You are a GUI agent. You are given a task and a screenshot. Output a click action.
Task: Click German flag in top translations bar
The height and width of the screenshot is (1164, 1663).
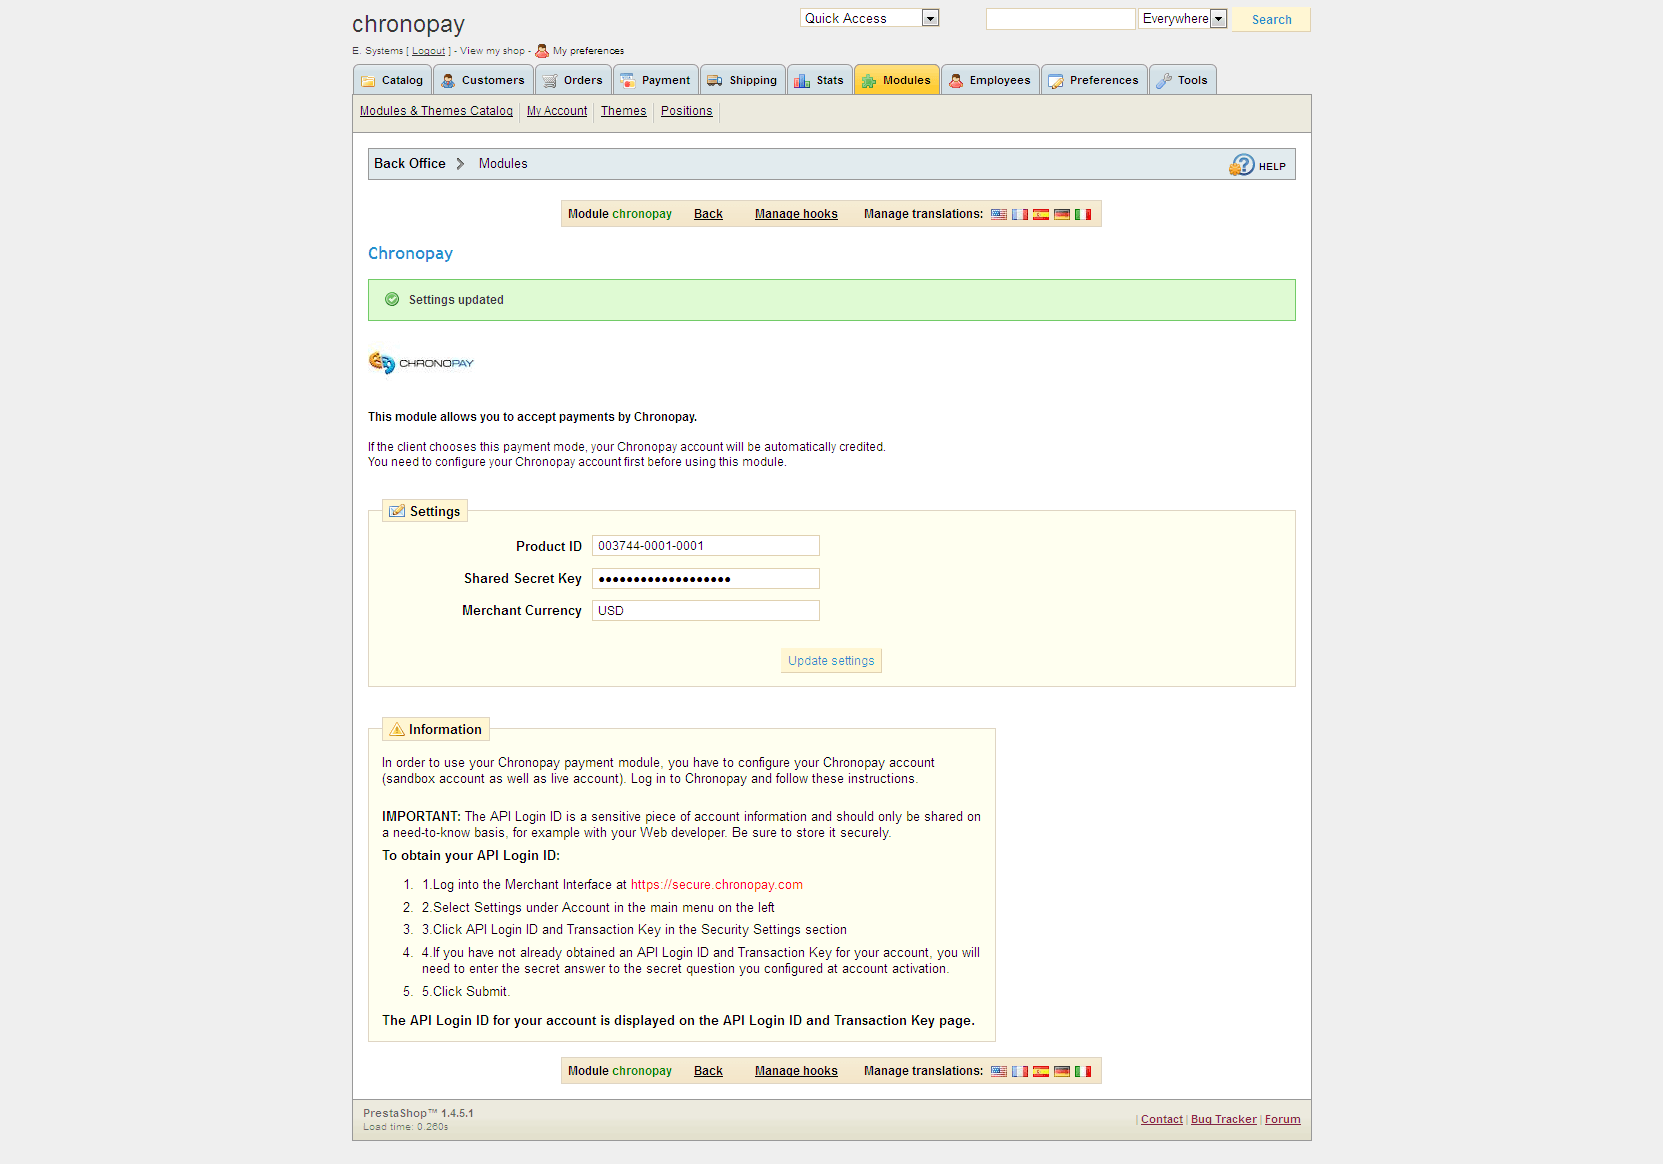[x=1062, y=214]
